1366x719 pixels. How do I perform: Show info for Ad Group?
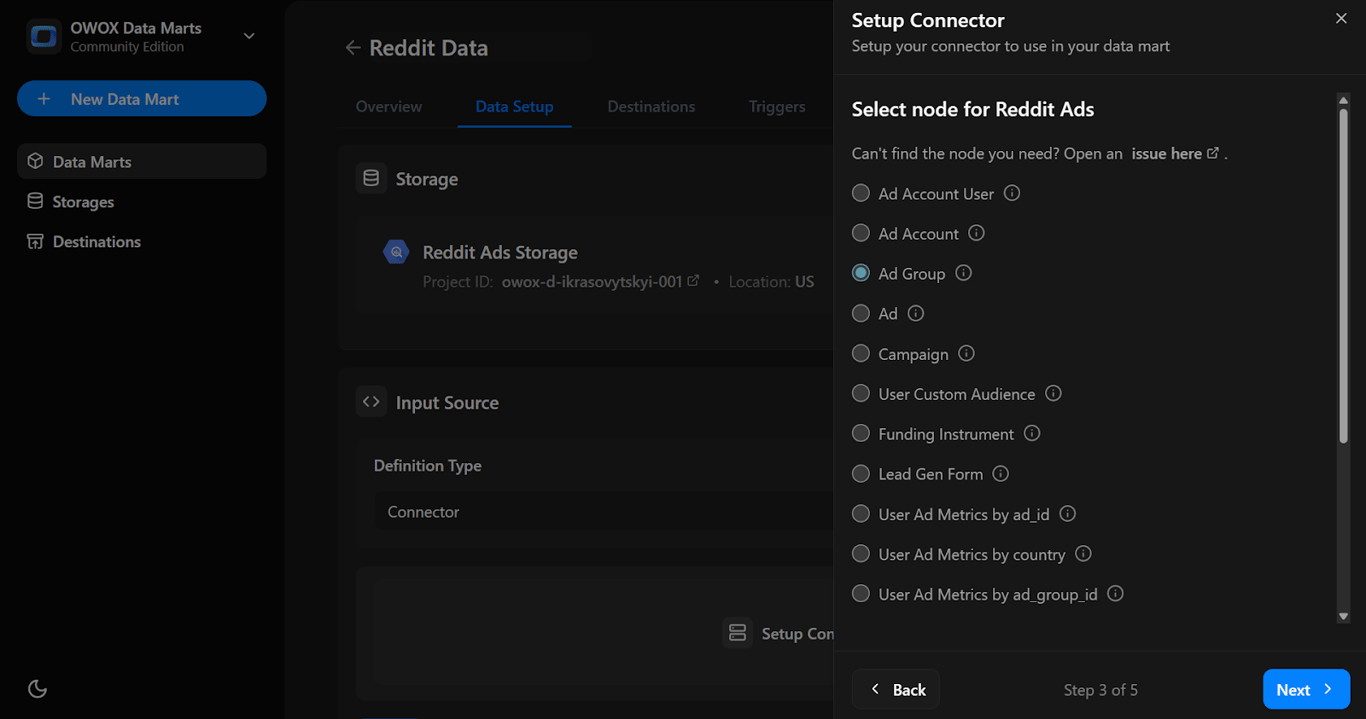point(963,273)
